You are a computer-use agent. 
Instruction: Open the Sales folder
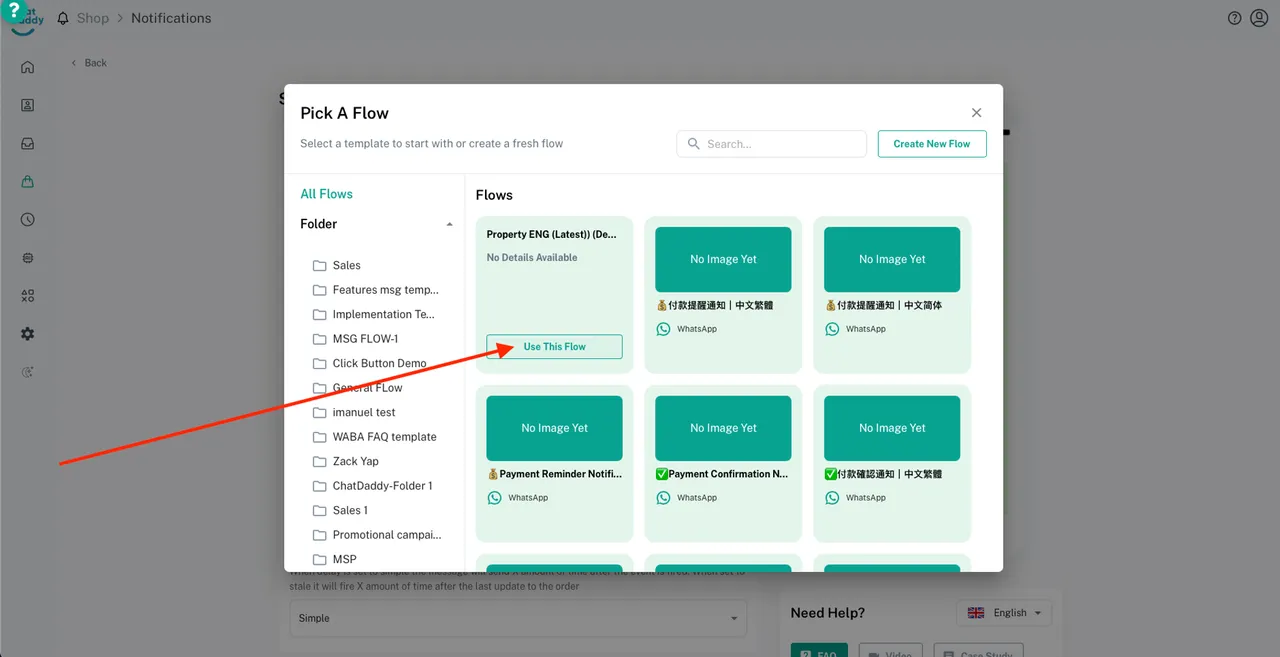coord(346,265)
